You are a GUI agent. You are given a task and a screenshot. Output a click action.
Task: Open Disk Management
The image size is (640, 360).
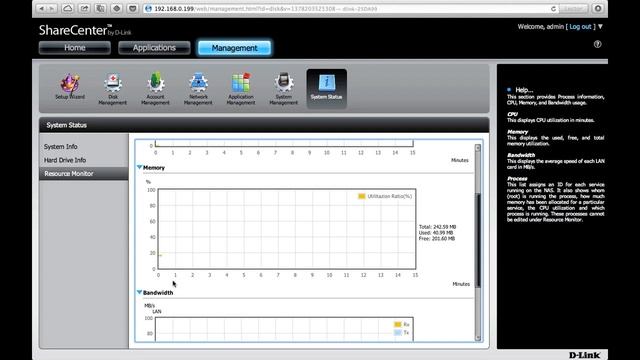pos(113,89)
